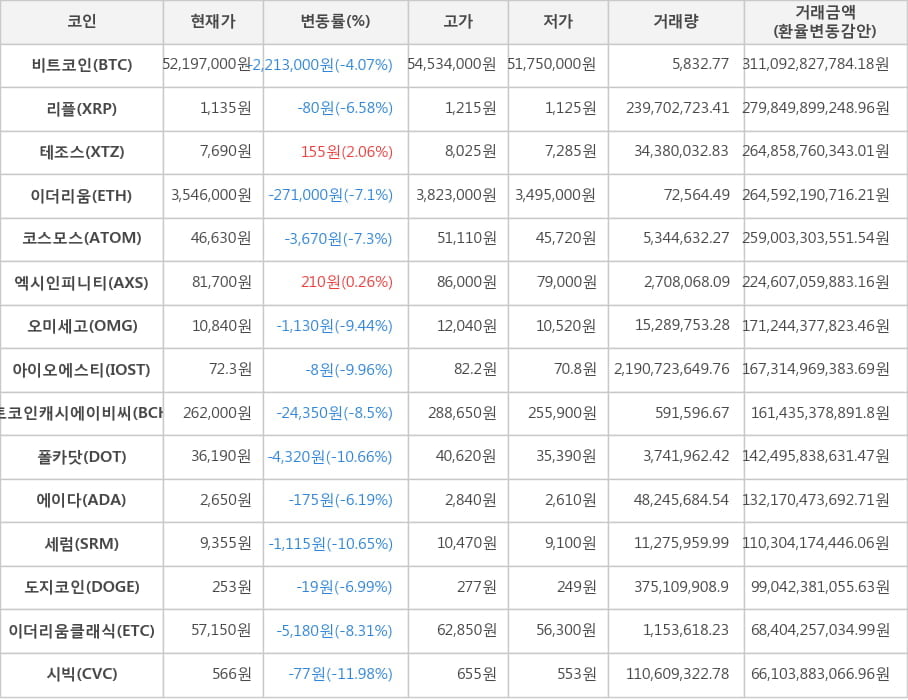Select the 리플(XRP) coin name
This screenshot has width=908, height=700.
tap(82, 108)
